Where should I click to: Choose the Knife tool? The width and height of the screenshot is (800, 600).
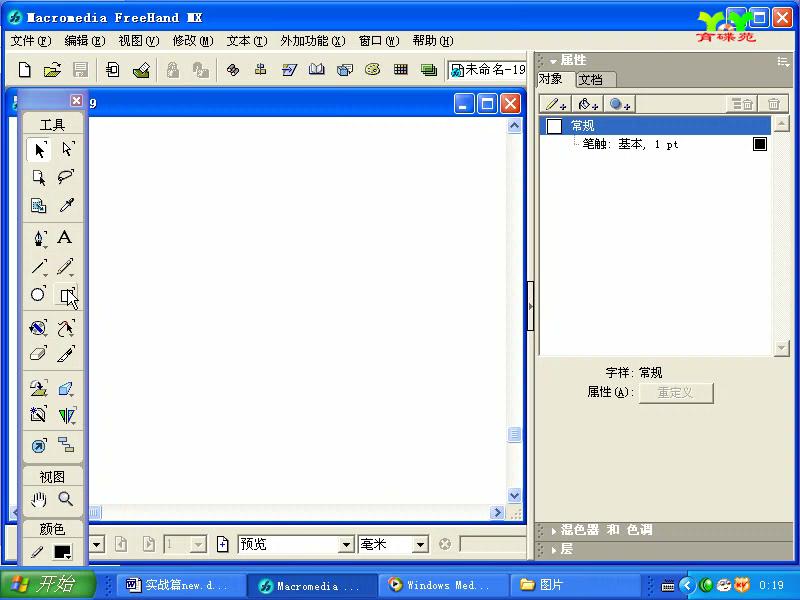(x=66, y=354)
